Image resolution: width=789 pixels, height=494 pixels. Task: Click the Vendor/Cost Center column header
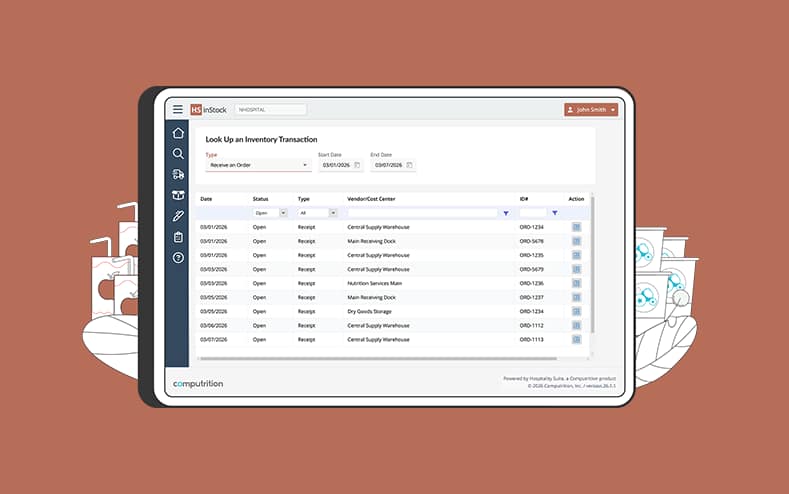pyautogui.click(x=372, y=199)
